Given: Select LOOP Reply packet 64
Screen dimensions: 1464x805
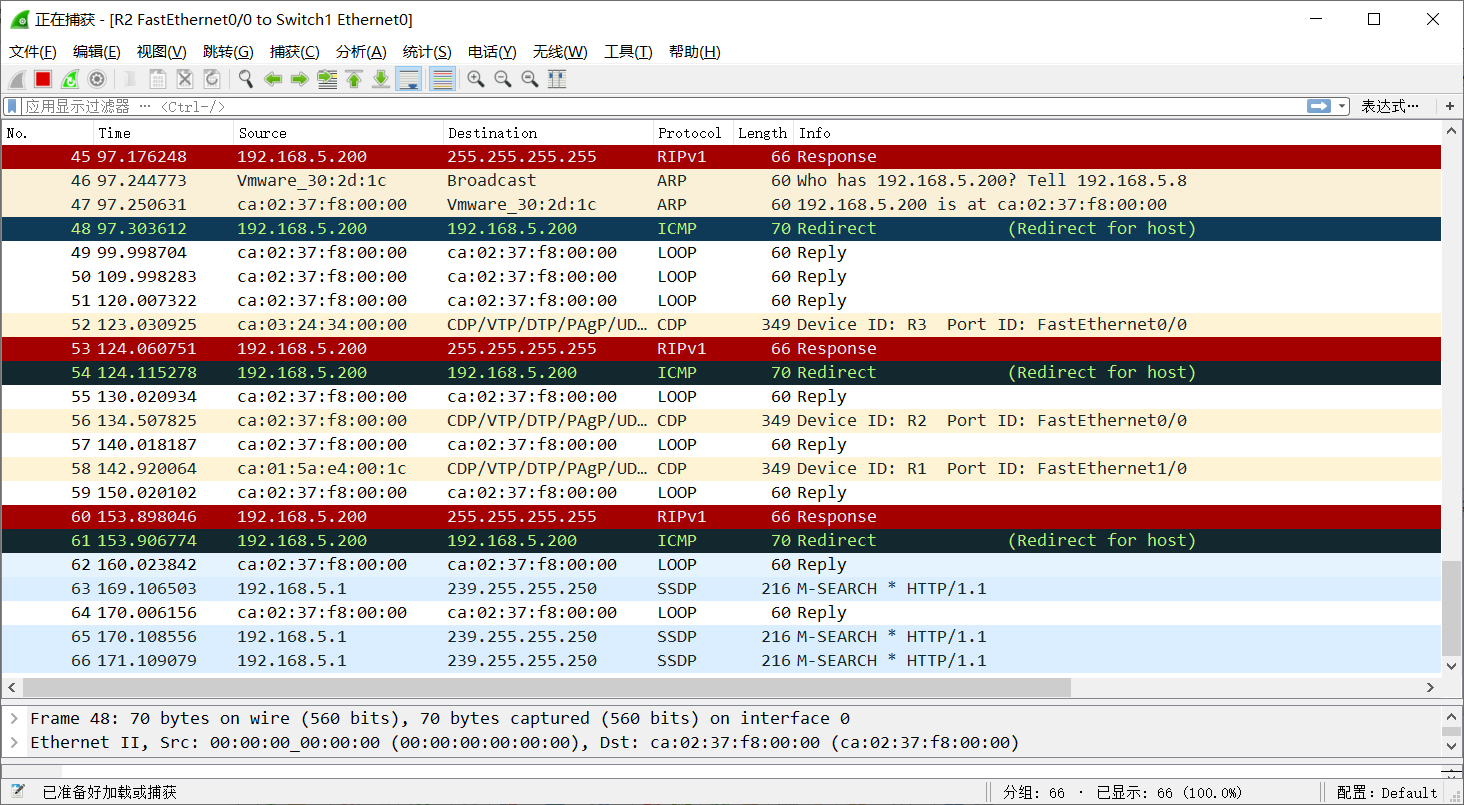Looking at the screenshot, I should (721, 613).
